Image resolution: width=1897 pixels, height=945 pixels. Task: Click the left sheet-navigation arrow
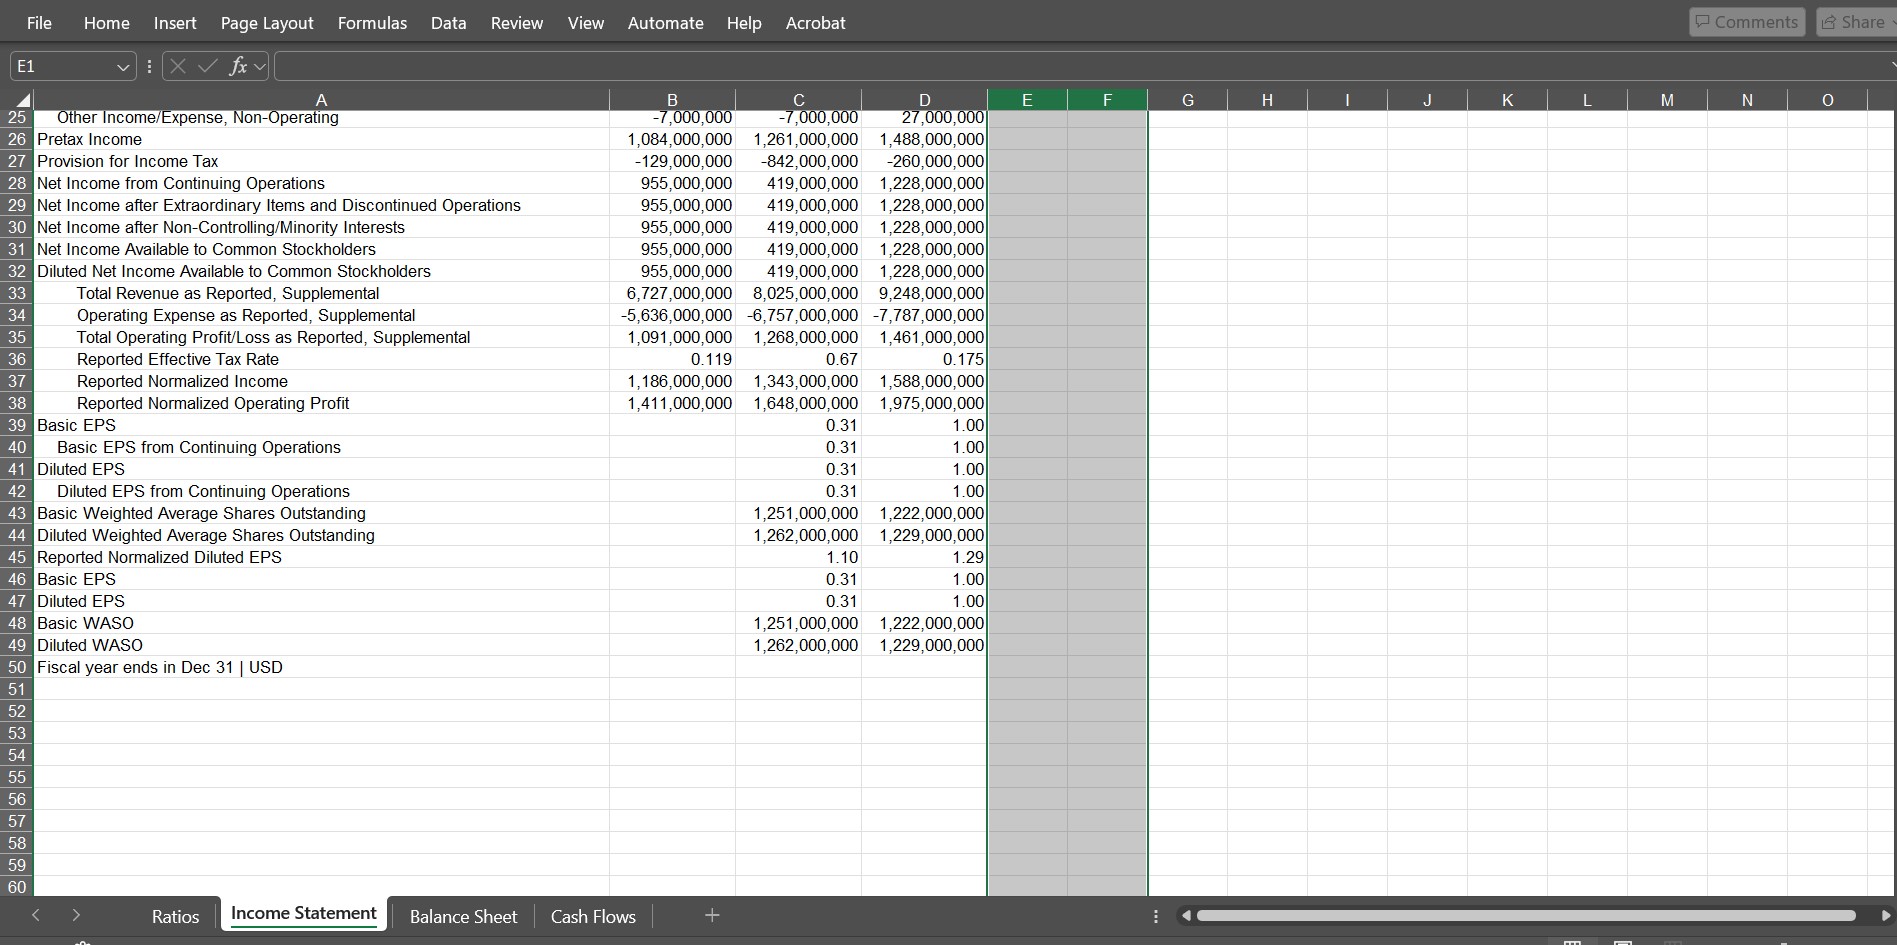(x=36, y=915)
